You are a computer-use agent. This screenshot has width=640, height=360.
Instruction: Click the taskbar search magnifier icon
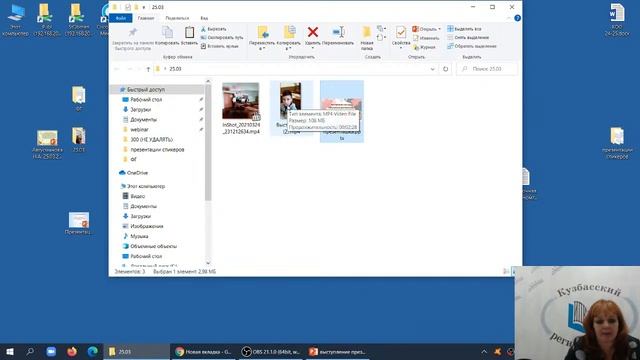pyautogui.click(x=30, y=351)
